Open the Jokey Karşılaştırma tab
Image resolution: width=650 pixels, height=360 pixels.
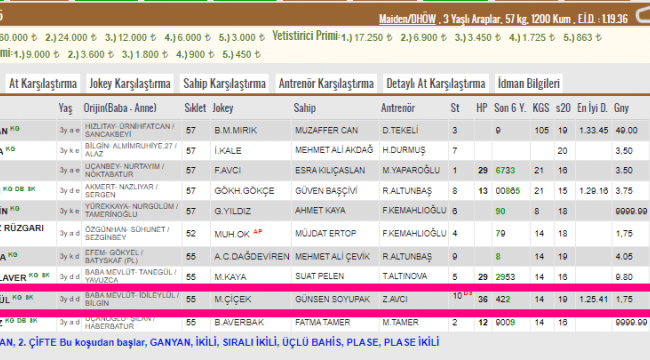130,83
